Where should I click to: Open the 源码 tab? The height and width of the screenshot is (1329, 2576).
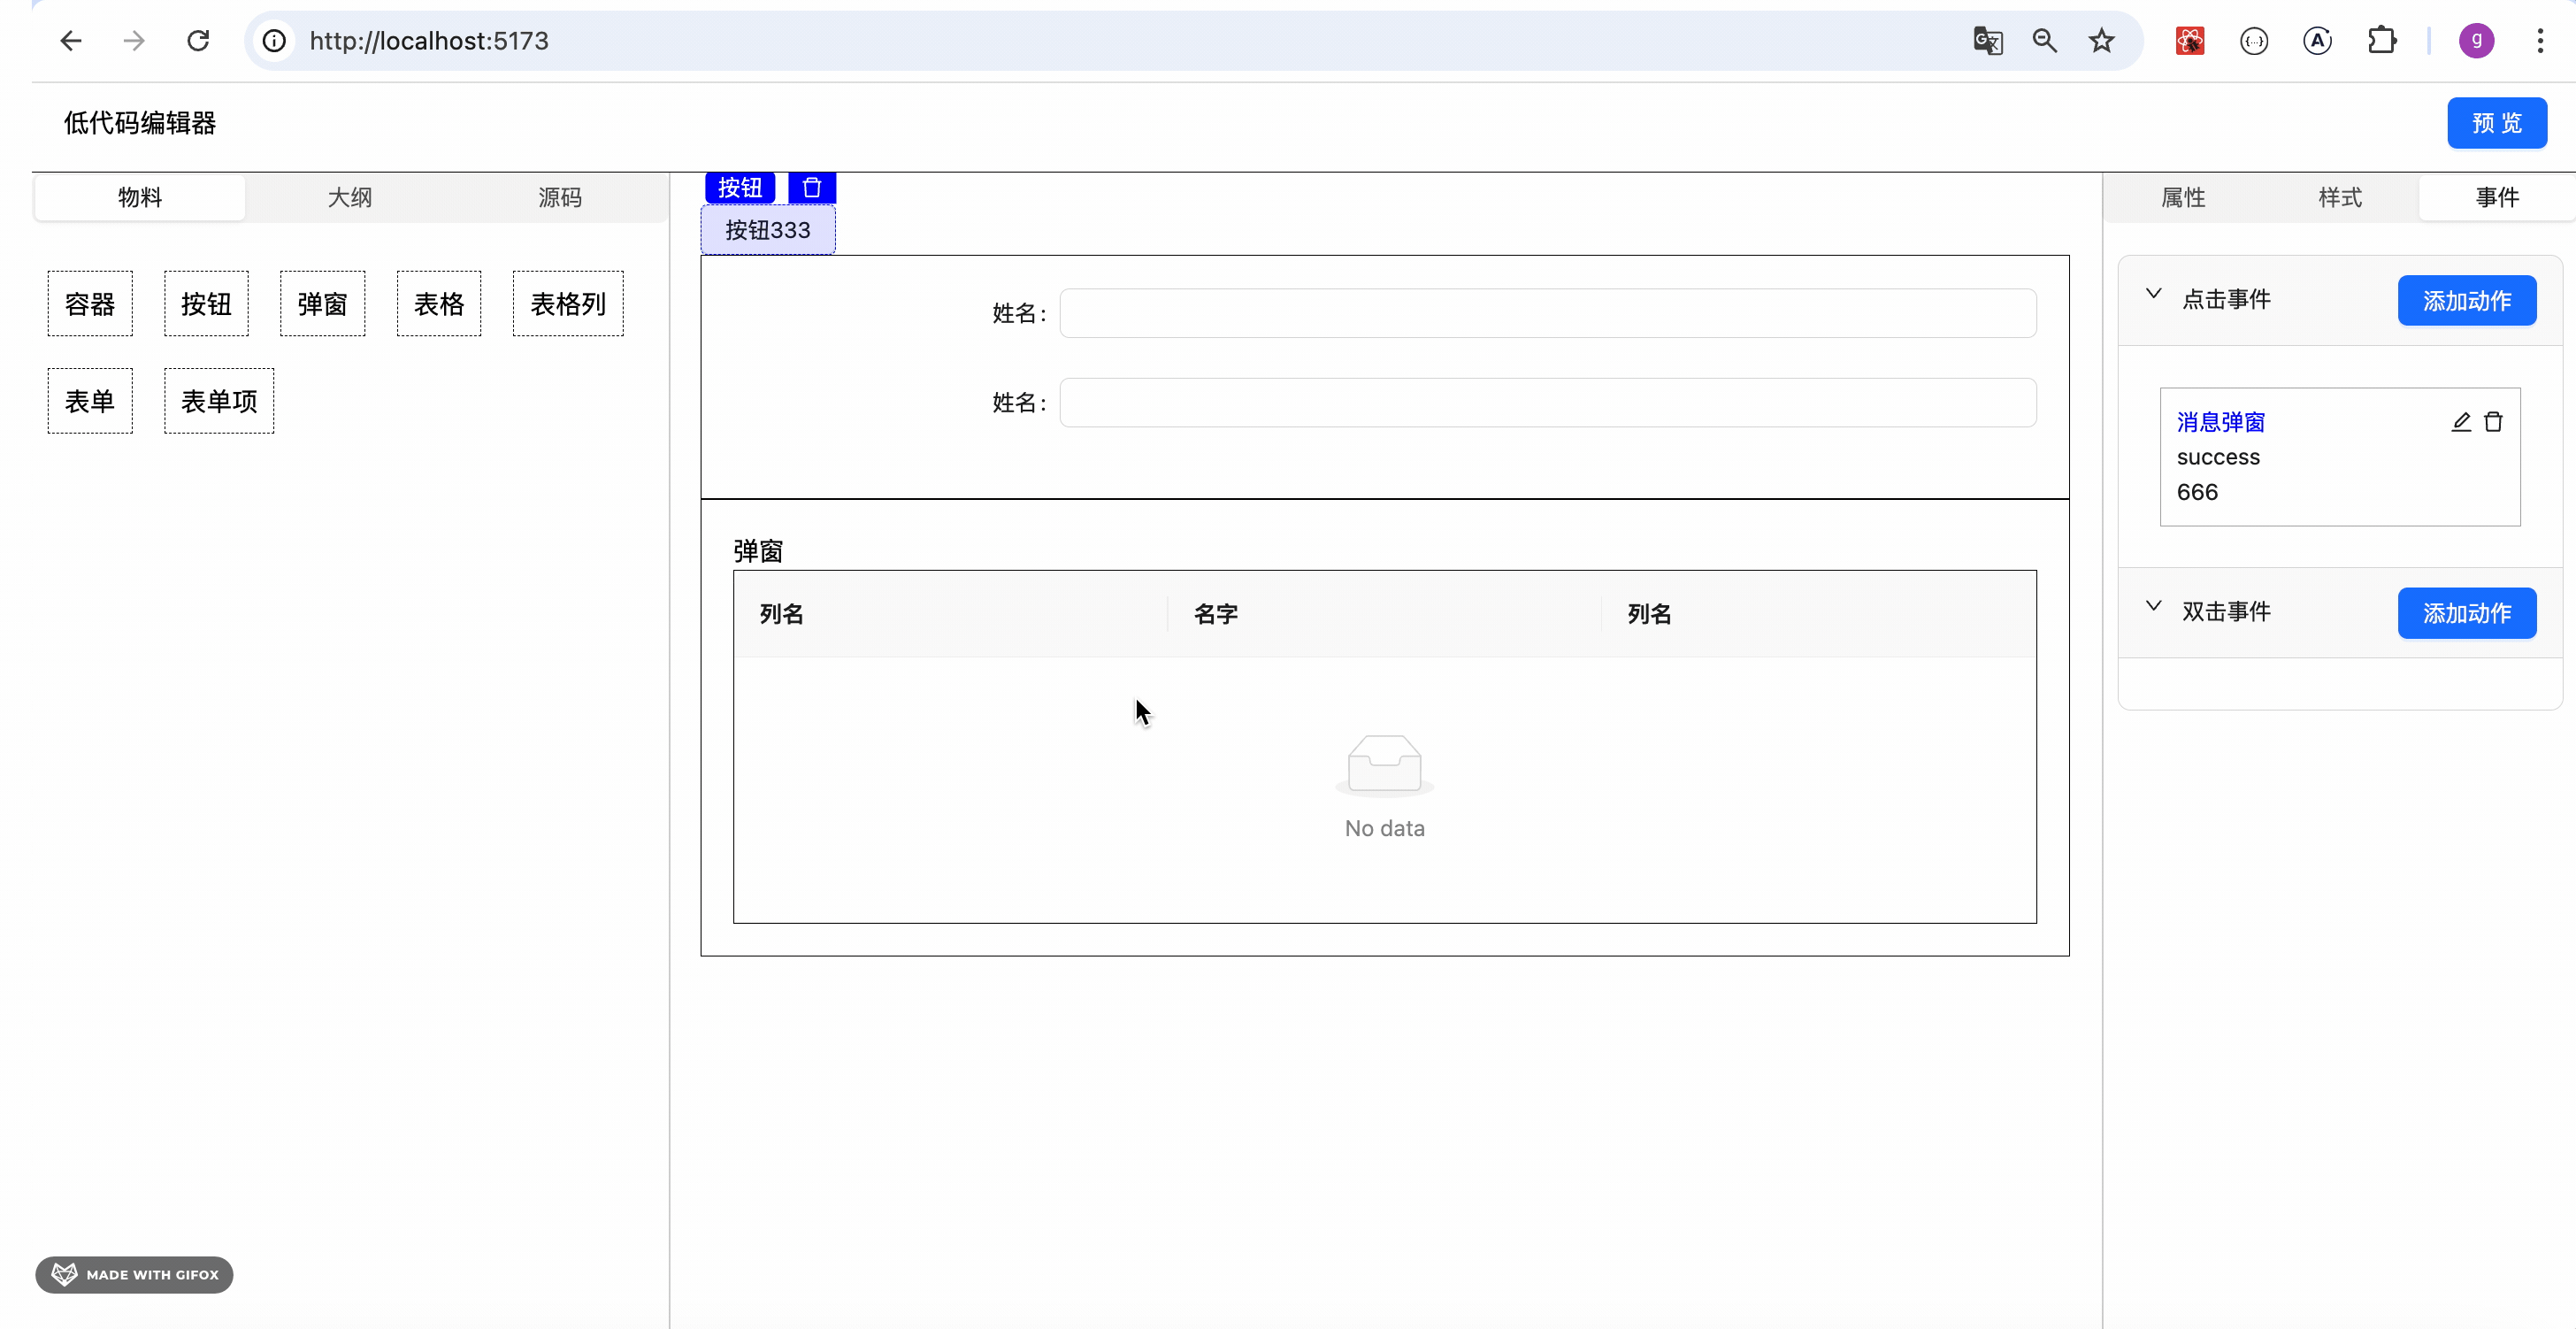pos(560,197)
